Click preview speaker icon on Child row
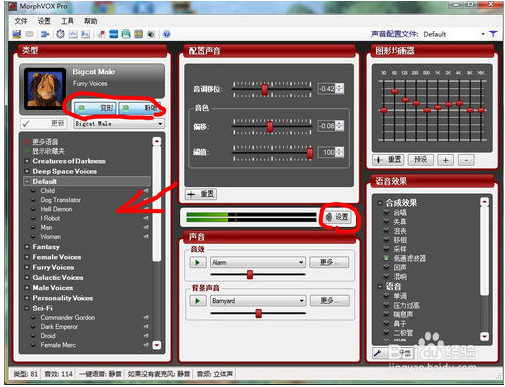 [x=146, y=191]
